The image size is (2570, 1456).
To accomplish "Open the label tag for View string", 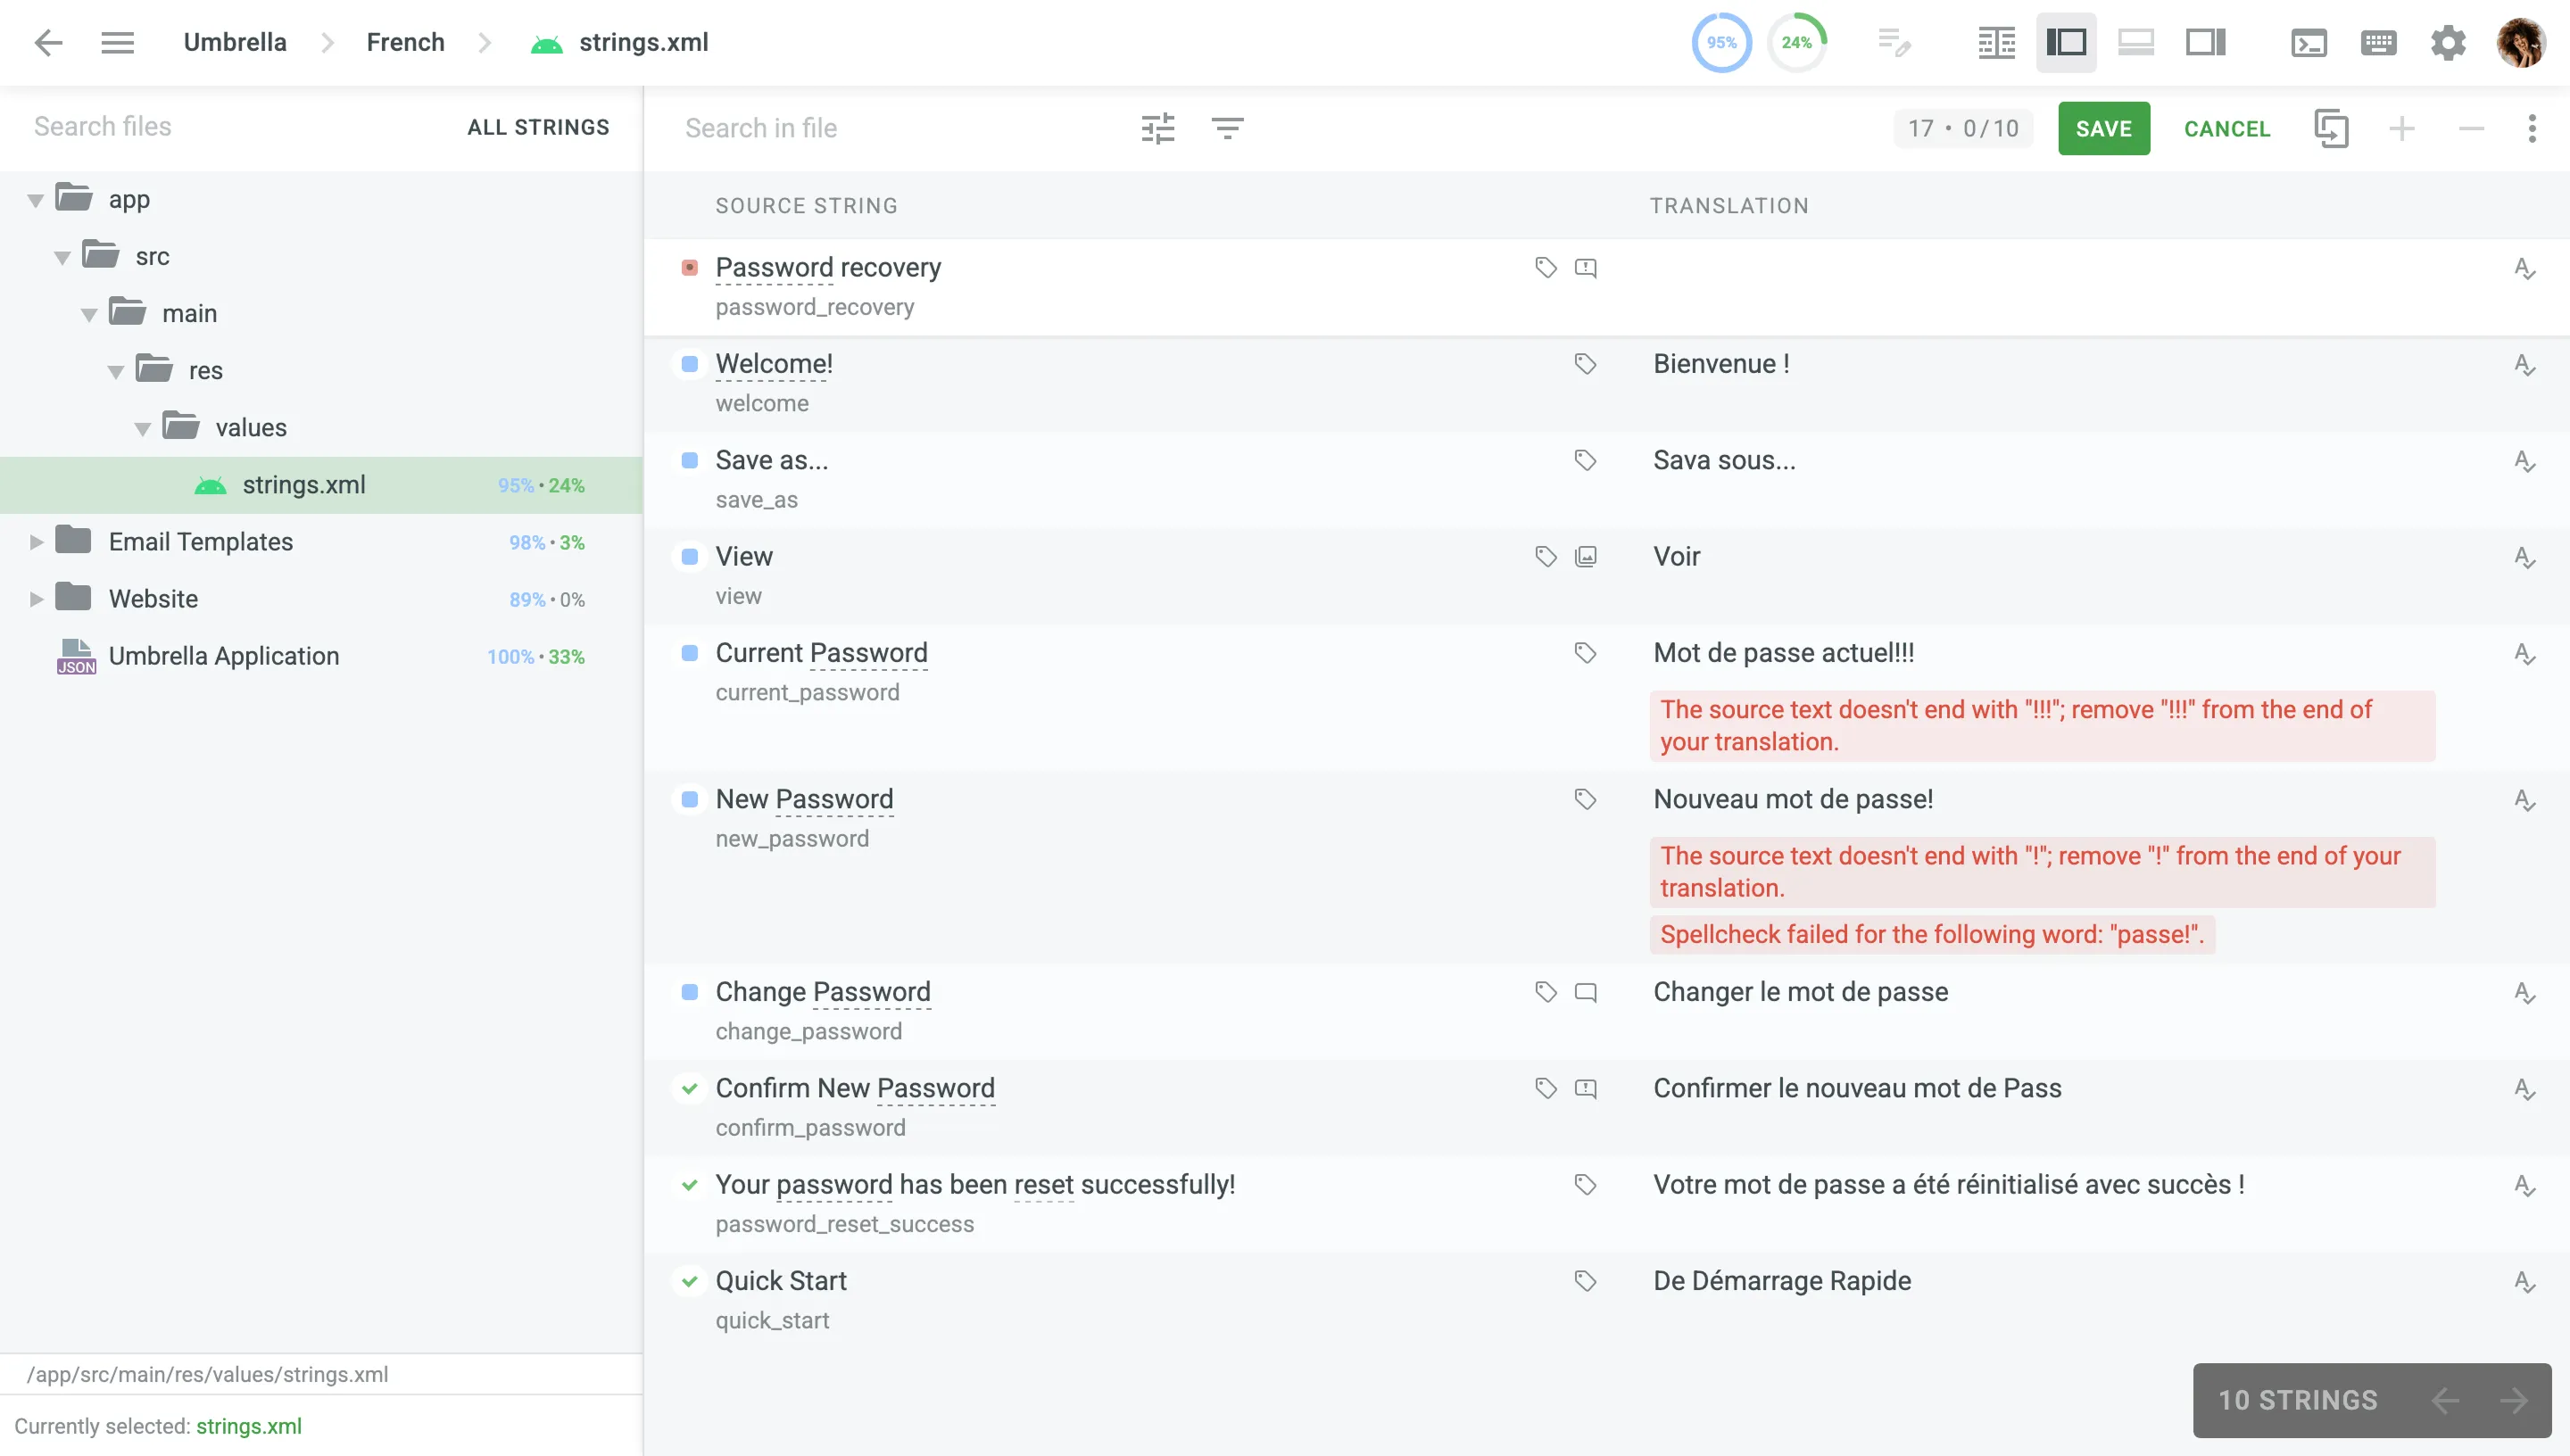I will pos(1545,556).
